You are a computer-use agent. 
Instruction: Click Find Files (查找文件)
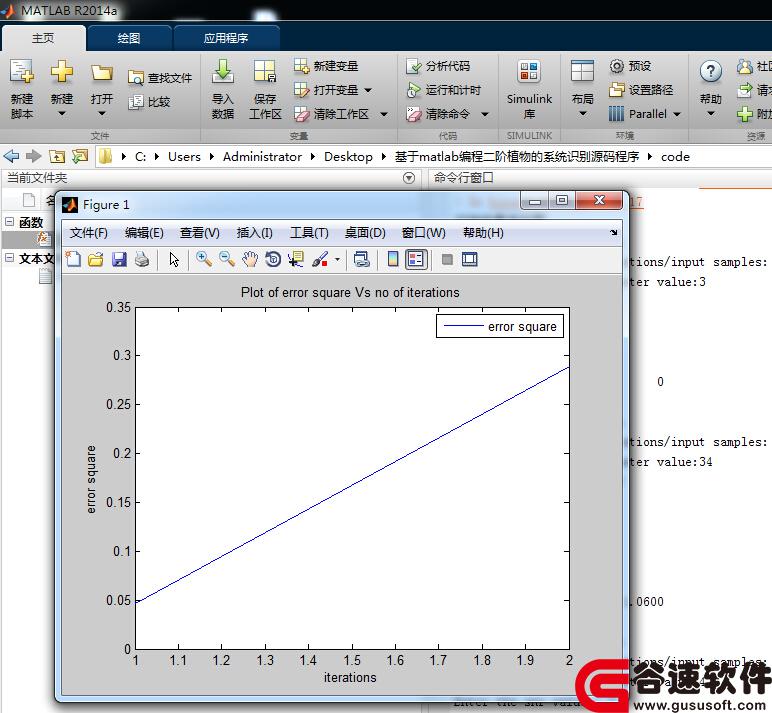(x=160, y=78)
